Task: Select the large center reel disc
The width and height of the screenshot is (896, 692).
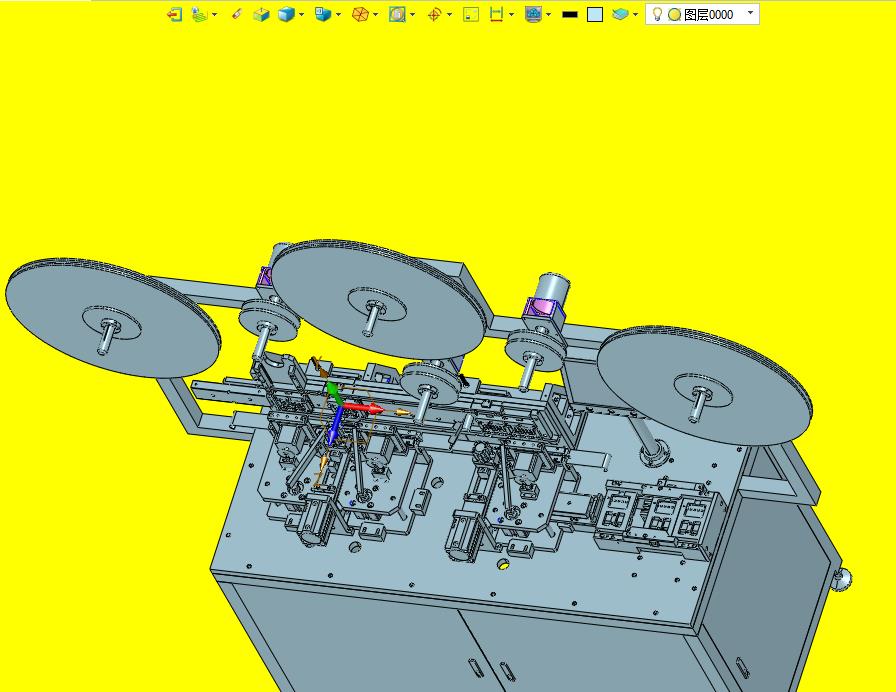Action: [380, 298]
